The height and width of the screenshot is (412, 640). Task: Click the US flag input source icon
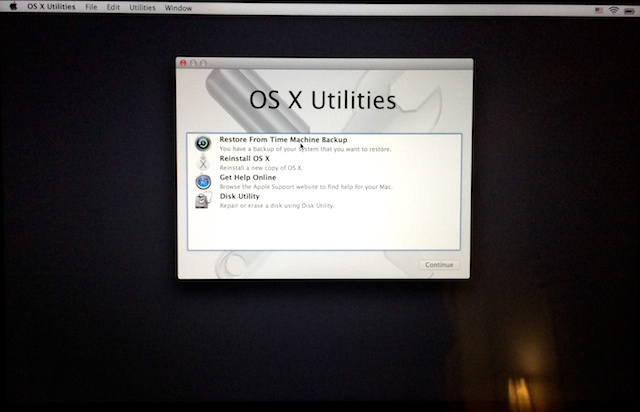(x=599, y=10)
